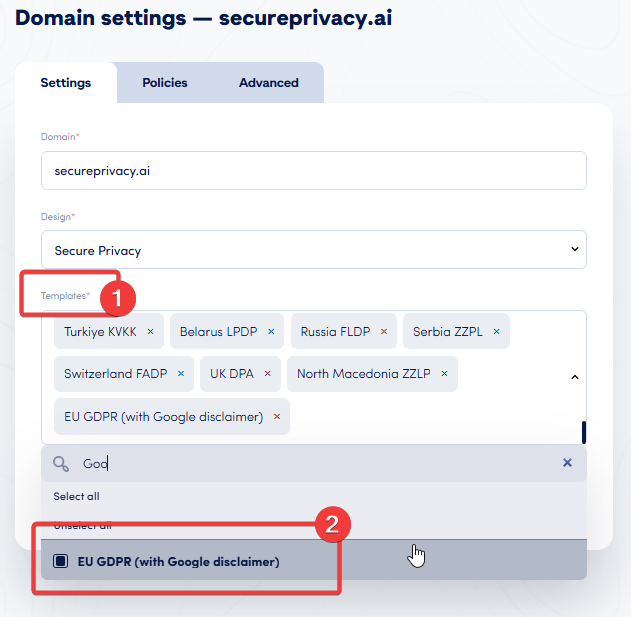Screen dimensions: 631x617
Task: Remove the Turkiye KVKK template tag
Action: pyautogui.click(x=151, y=332)
